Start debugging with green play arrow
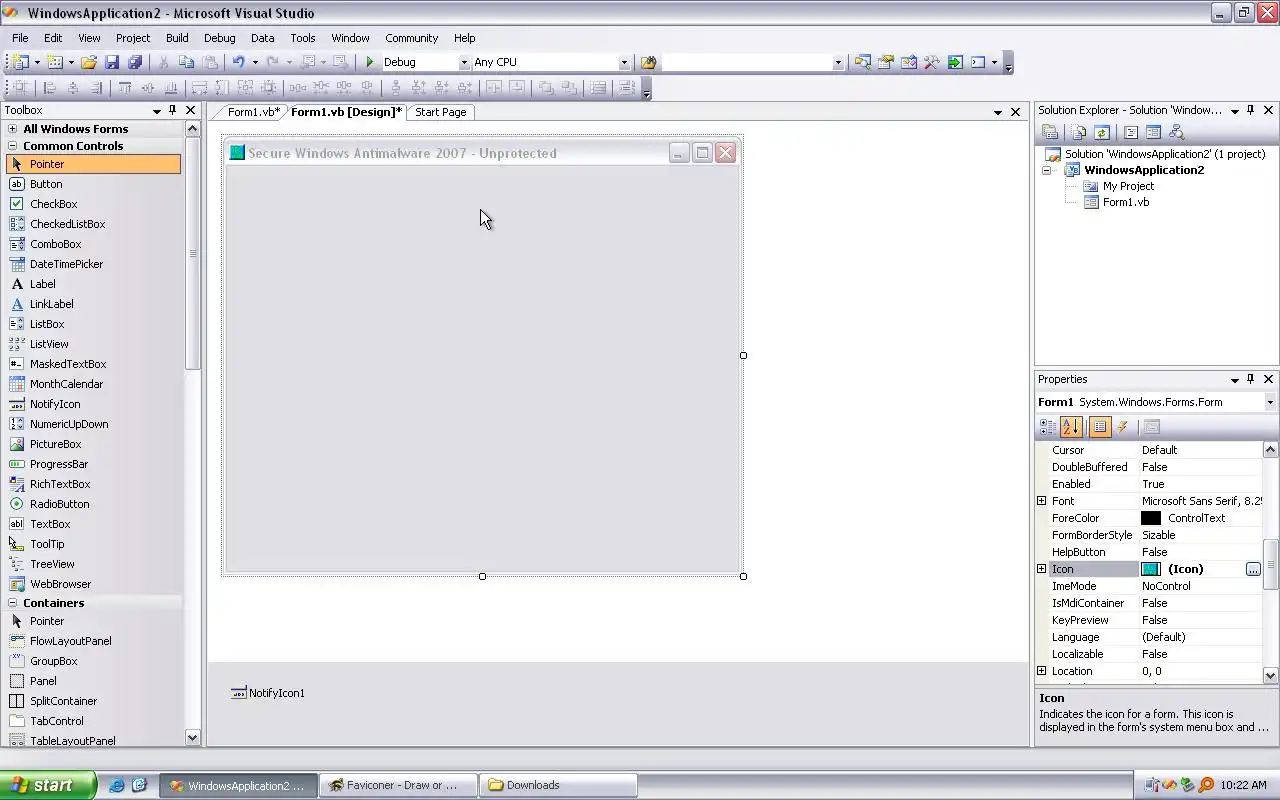Screen dimensions: 1280x800 370,62
